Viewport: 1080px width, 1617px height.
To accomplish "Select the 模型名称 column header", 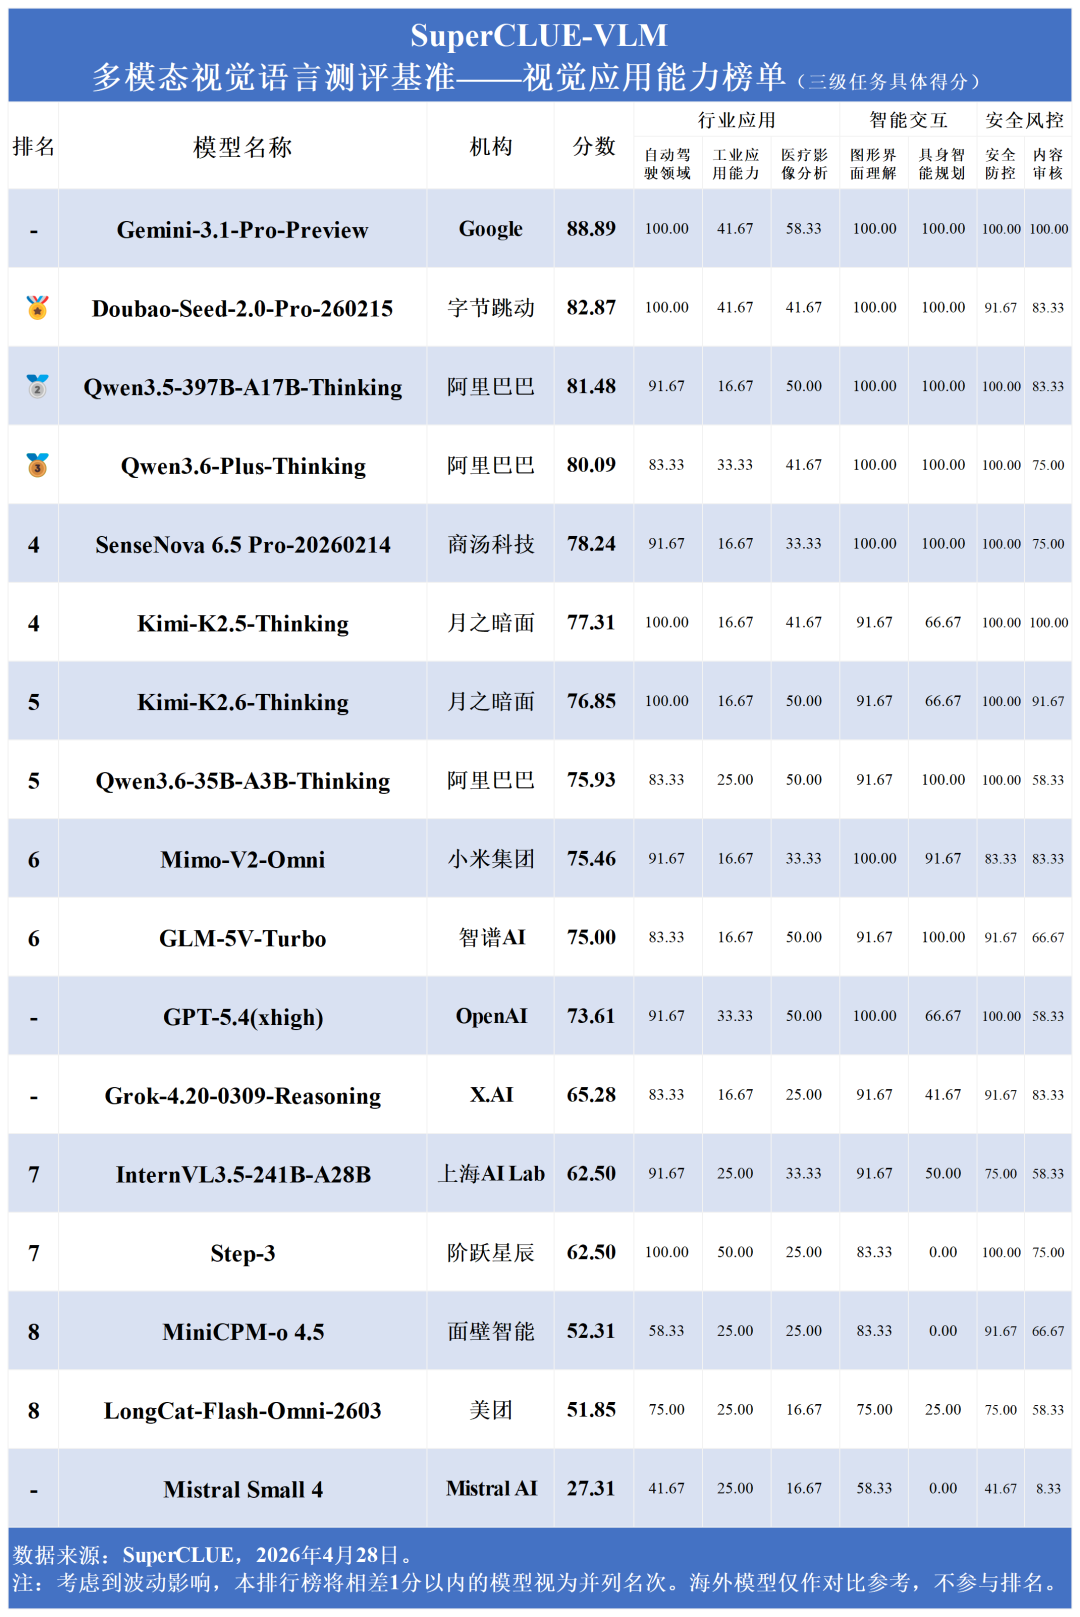I will 243,147.
